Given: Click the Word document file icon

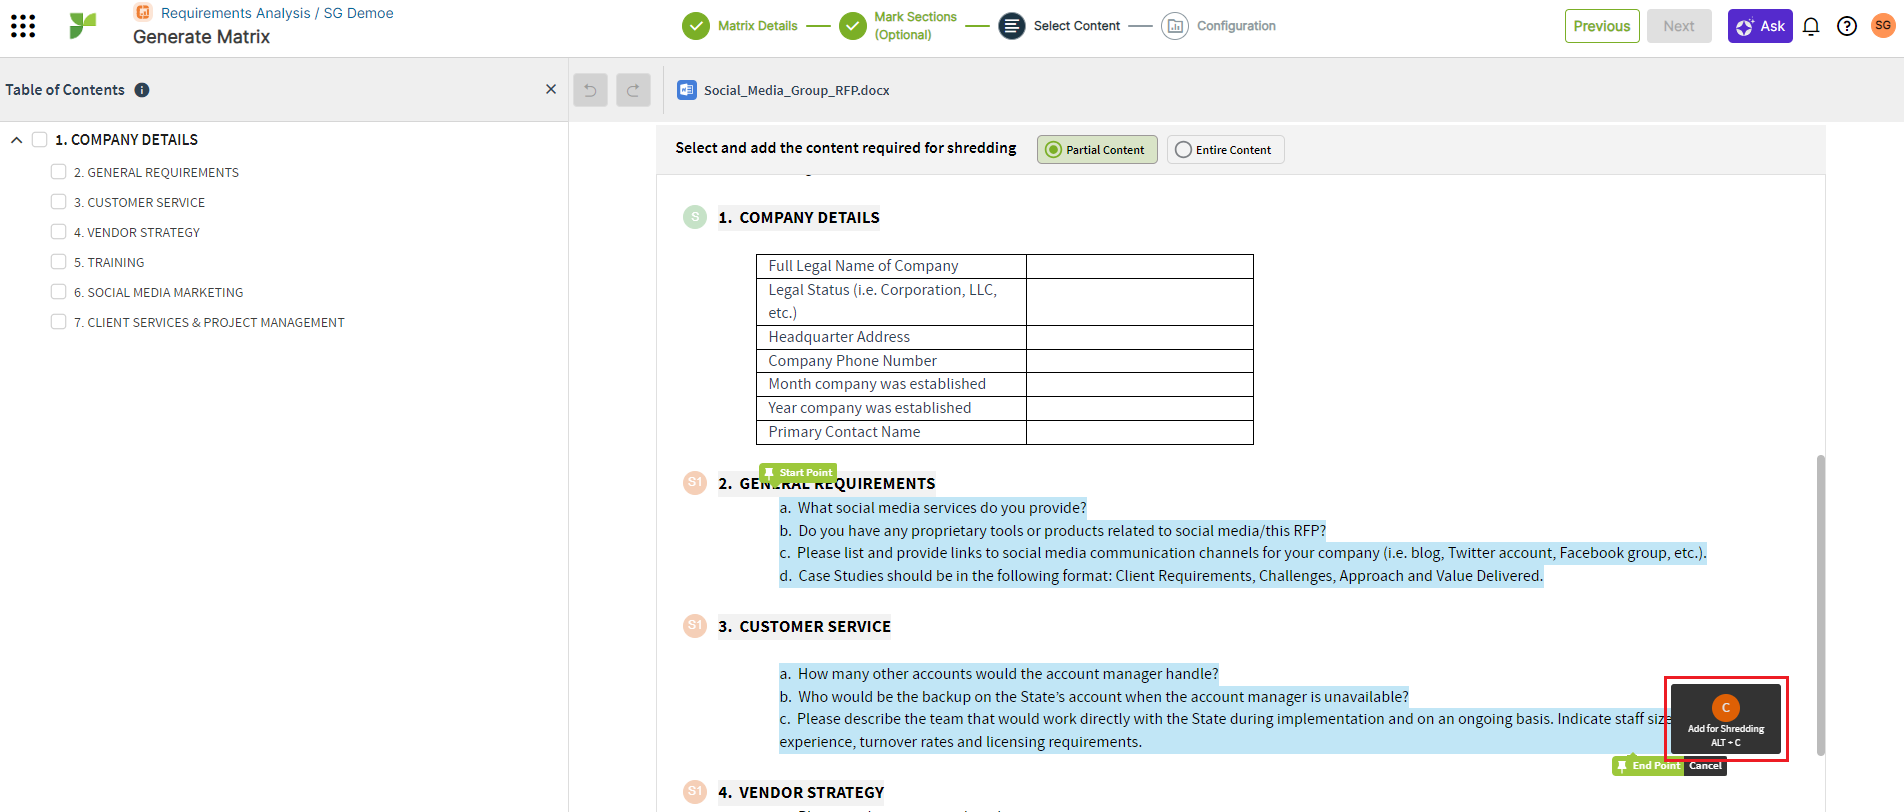Looking at the screenshot, I should [687, 90].
